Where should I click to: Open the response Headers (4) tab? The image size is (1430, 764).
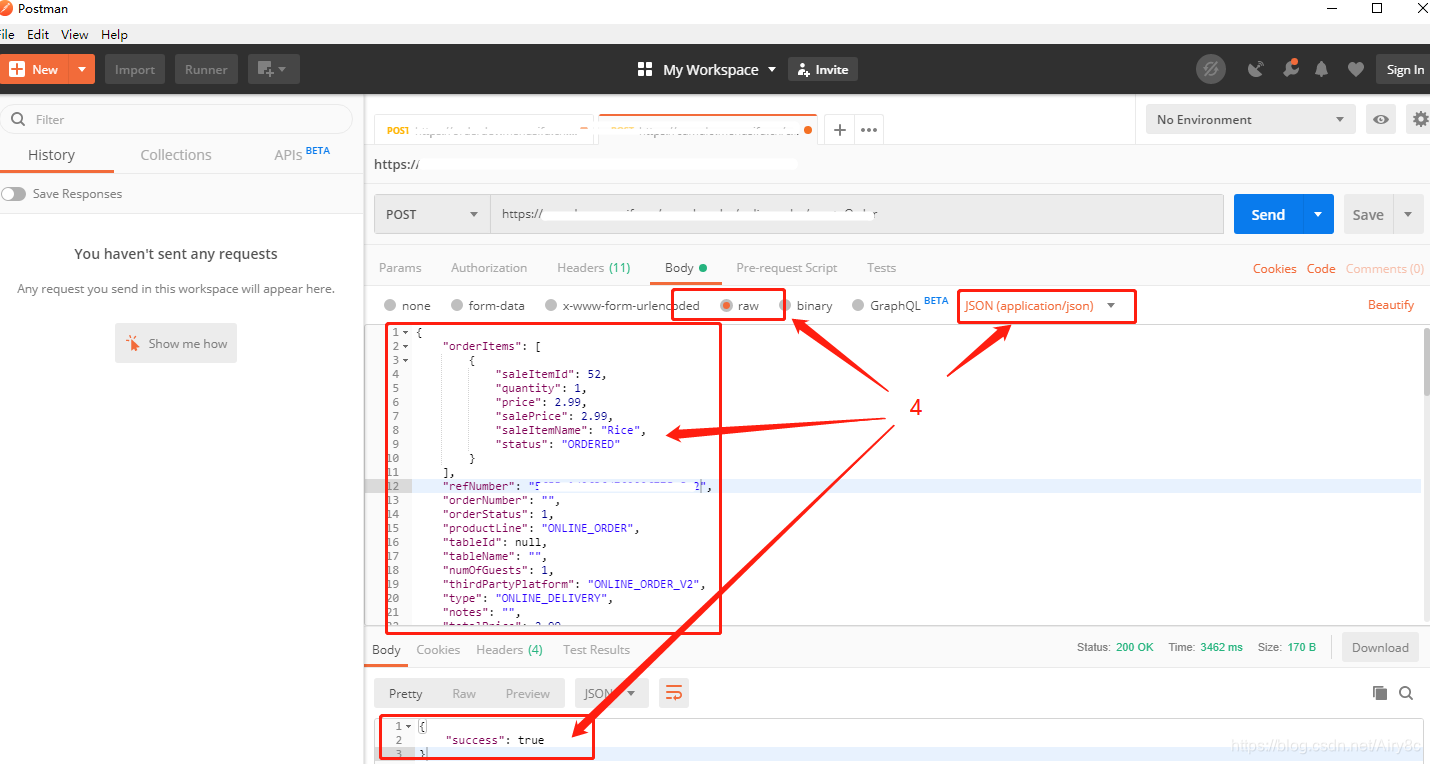point(509,650)
